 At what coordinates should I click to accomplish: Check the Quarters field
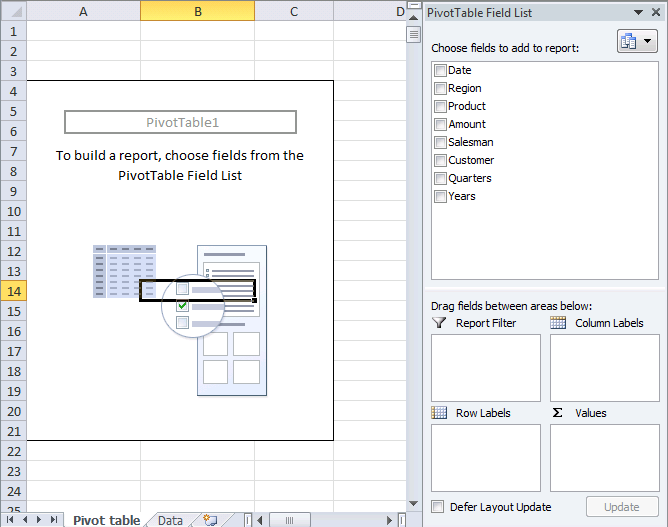(440, 178)
